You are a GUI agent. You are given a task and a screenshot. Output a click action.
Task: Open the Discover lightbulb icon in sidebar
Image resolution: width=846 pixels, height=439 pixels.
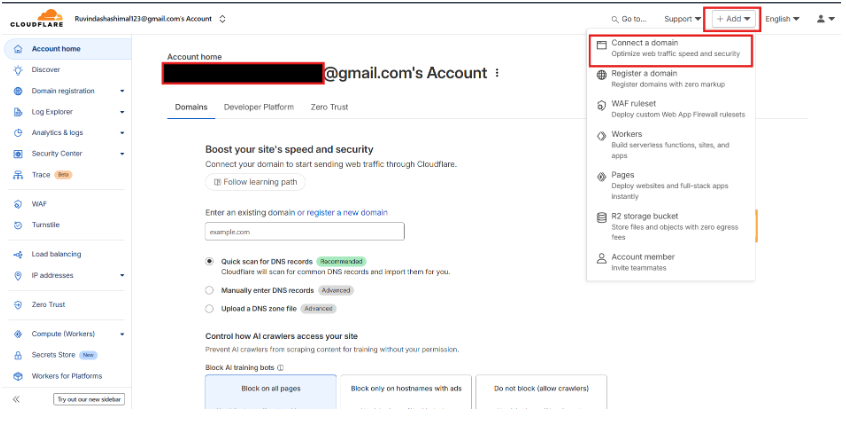18,70
